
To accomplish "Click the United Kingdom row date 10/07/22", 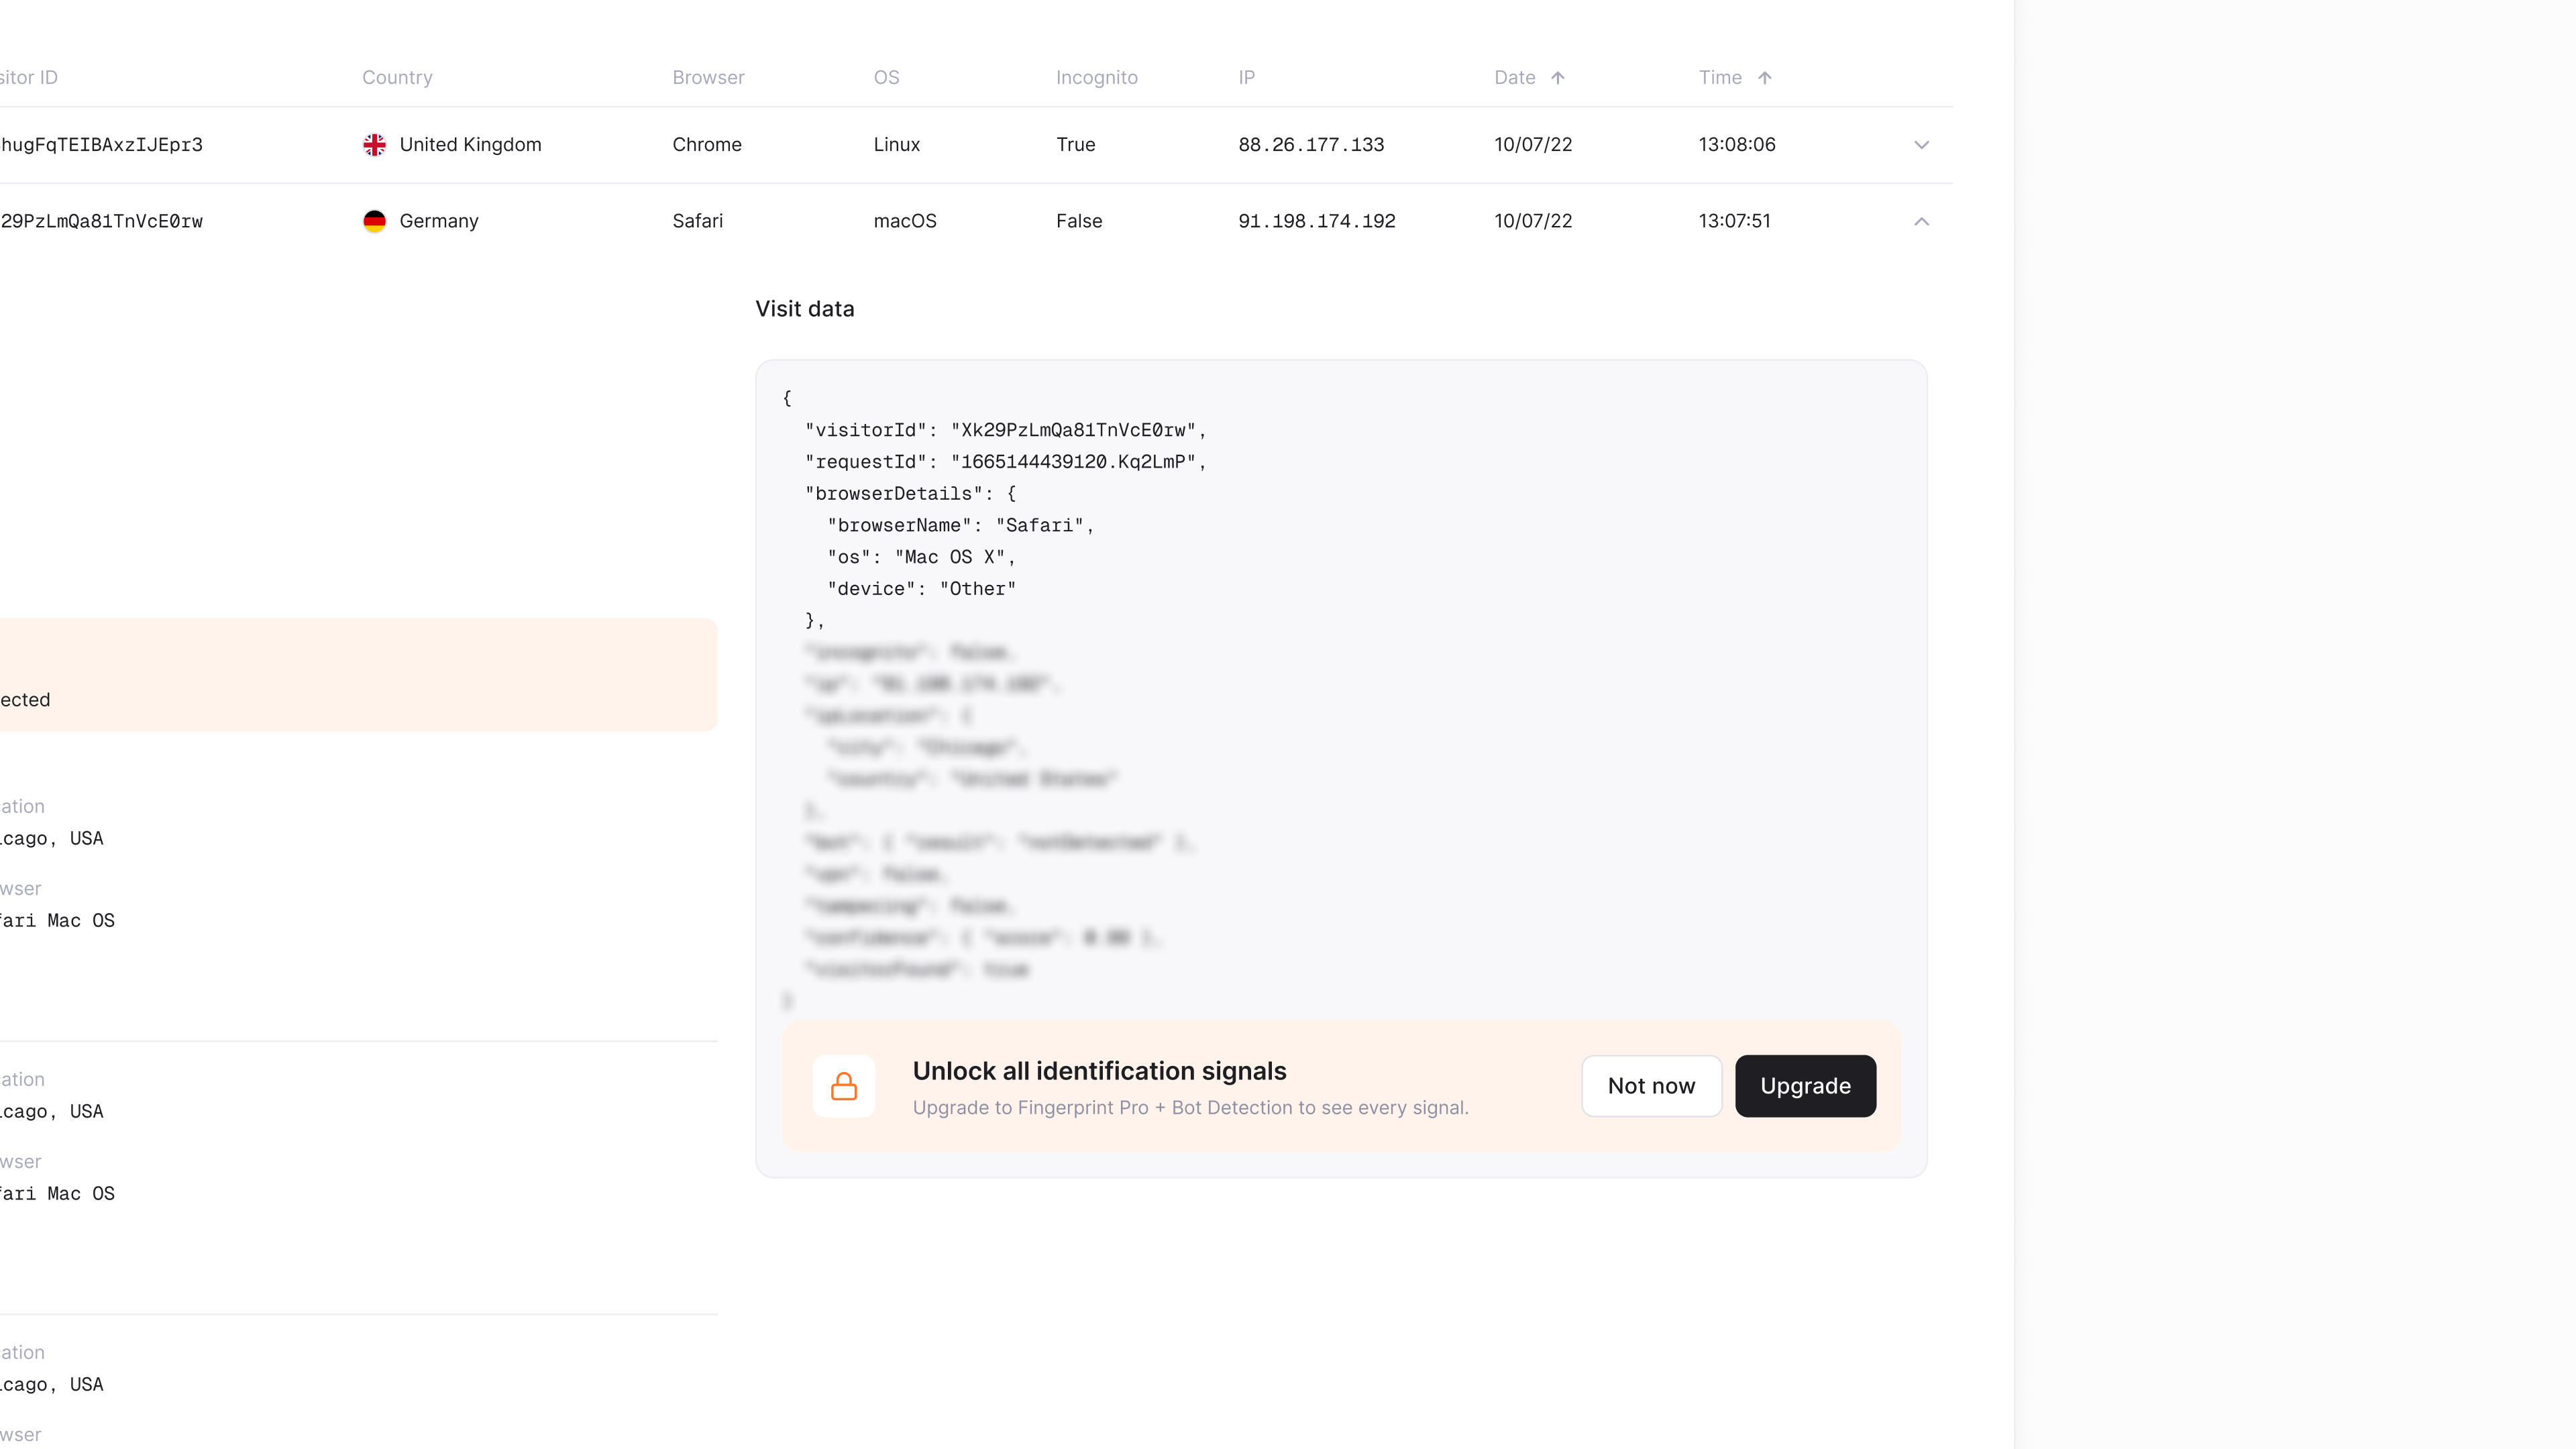I will (x=1533, y=145).
